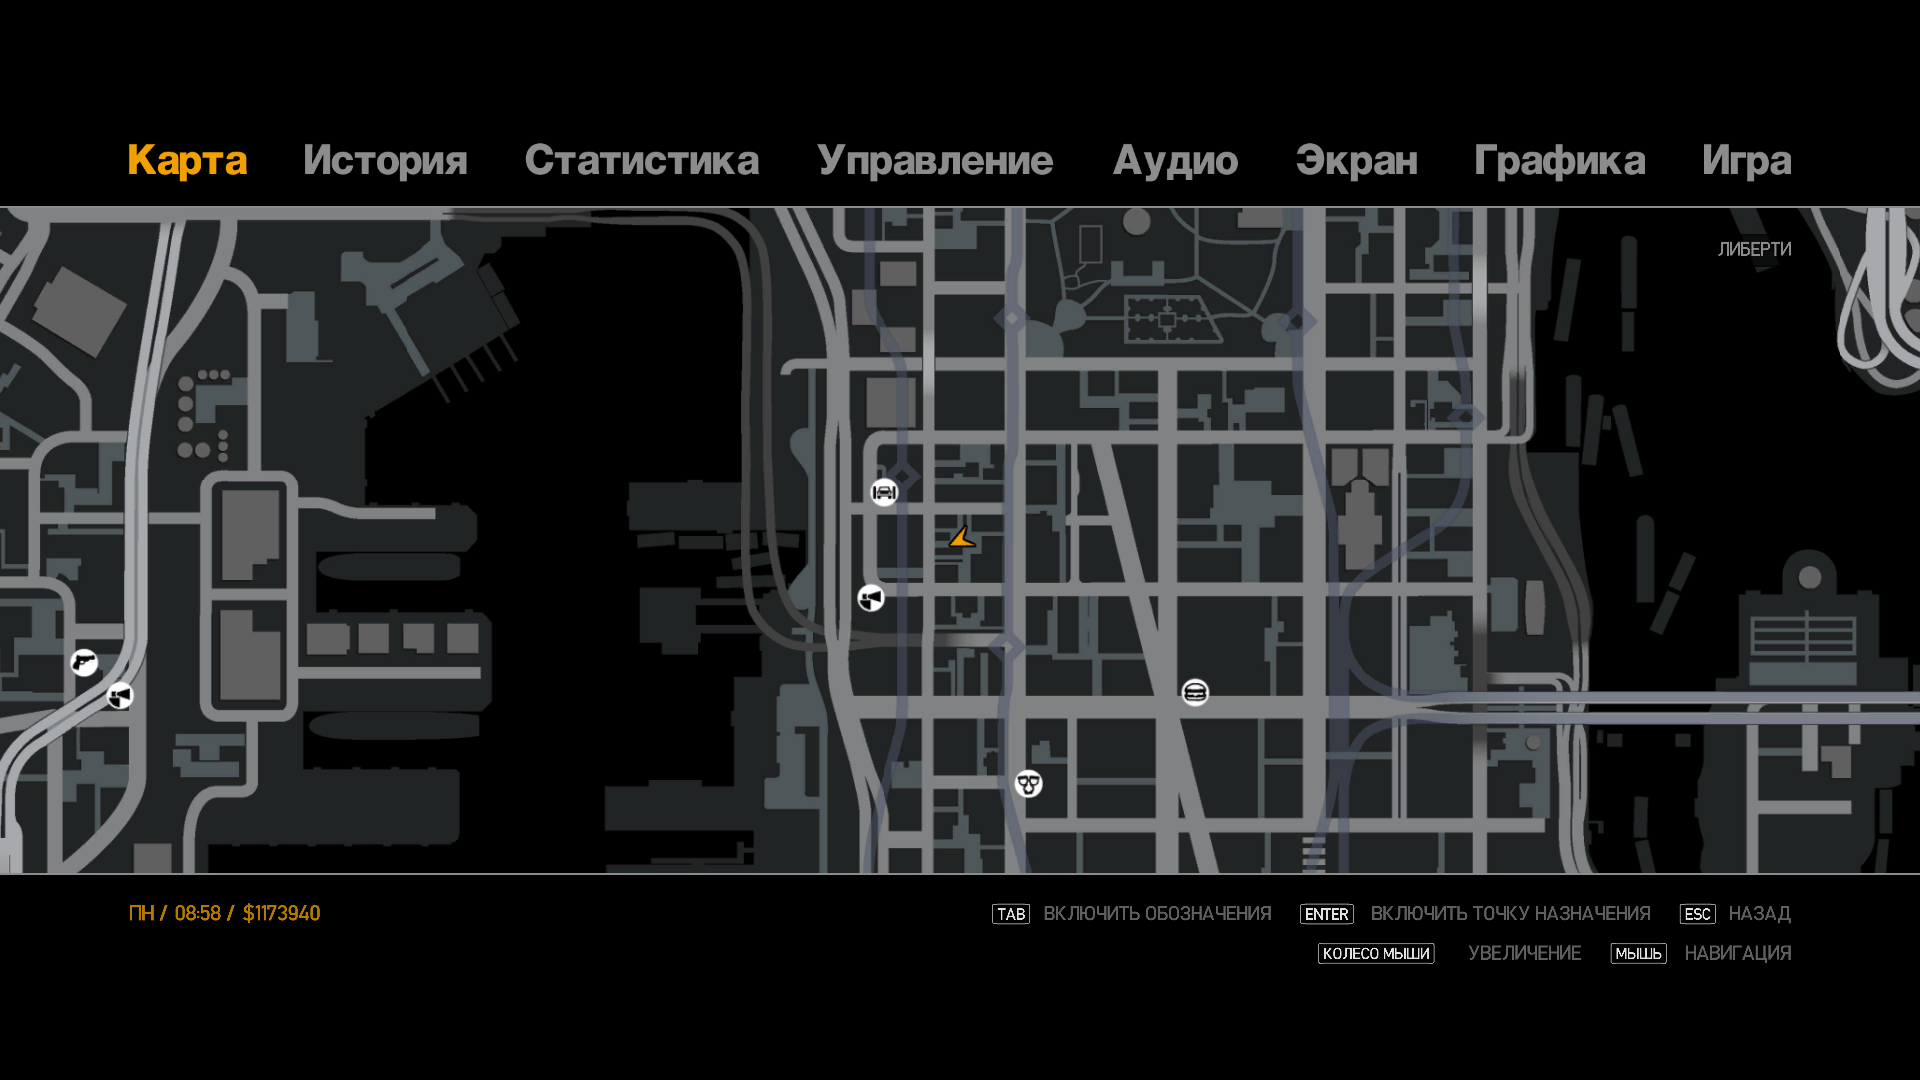Select the burger restaurant map icon
The image size is (1920, 1080).
coord(1195,692)
